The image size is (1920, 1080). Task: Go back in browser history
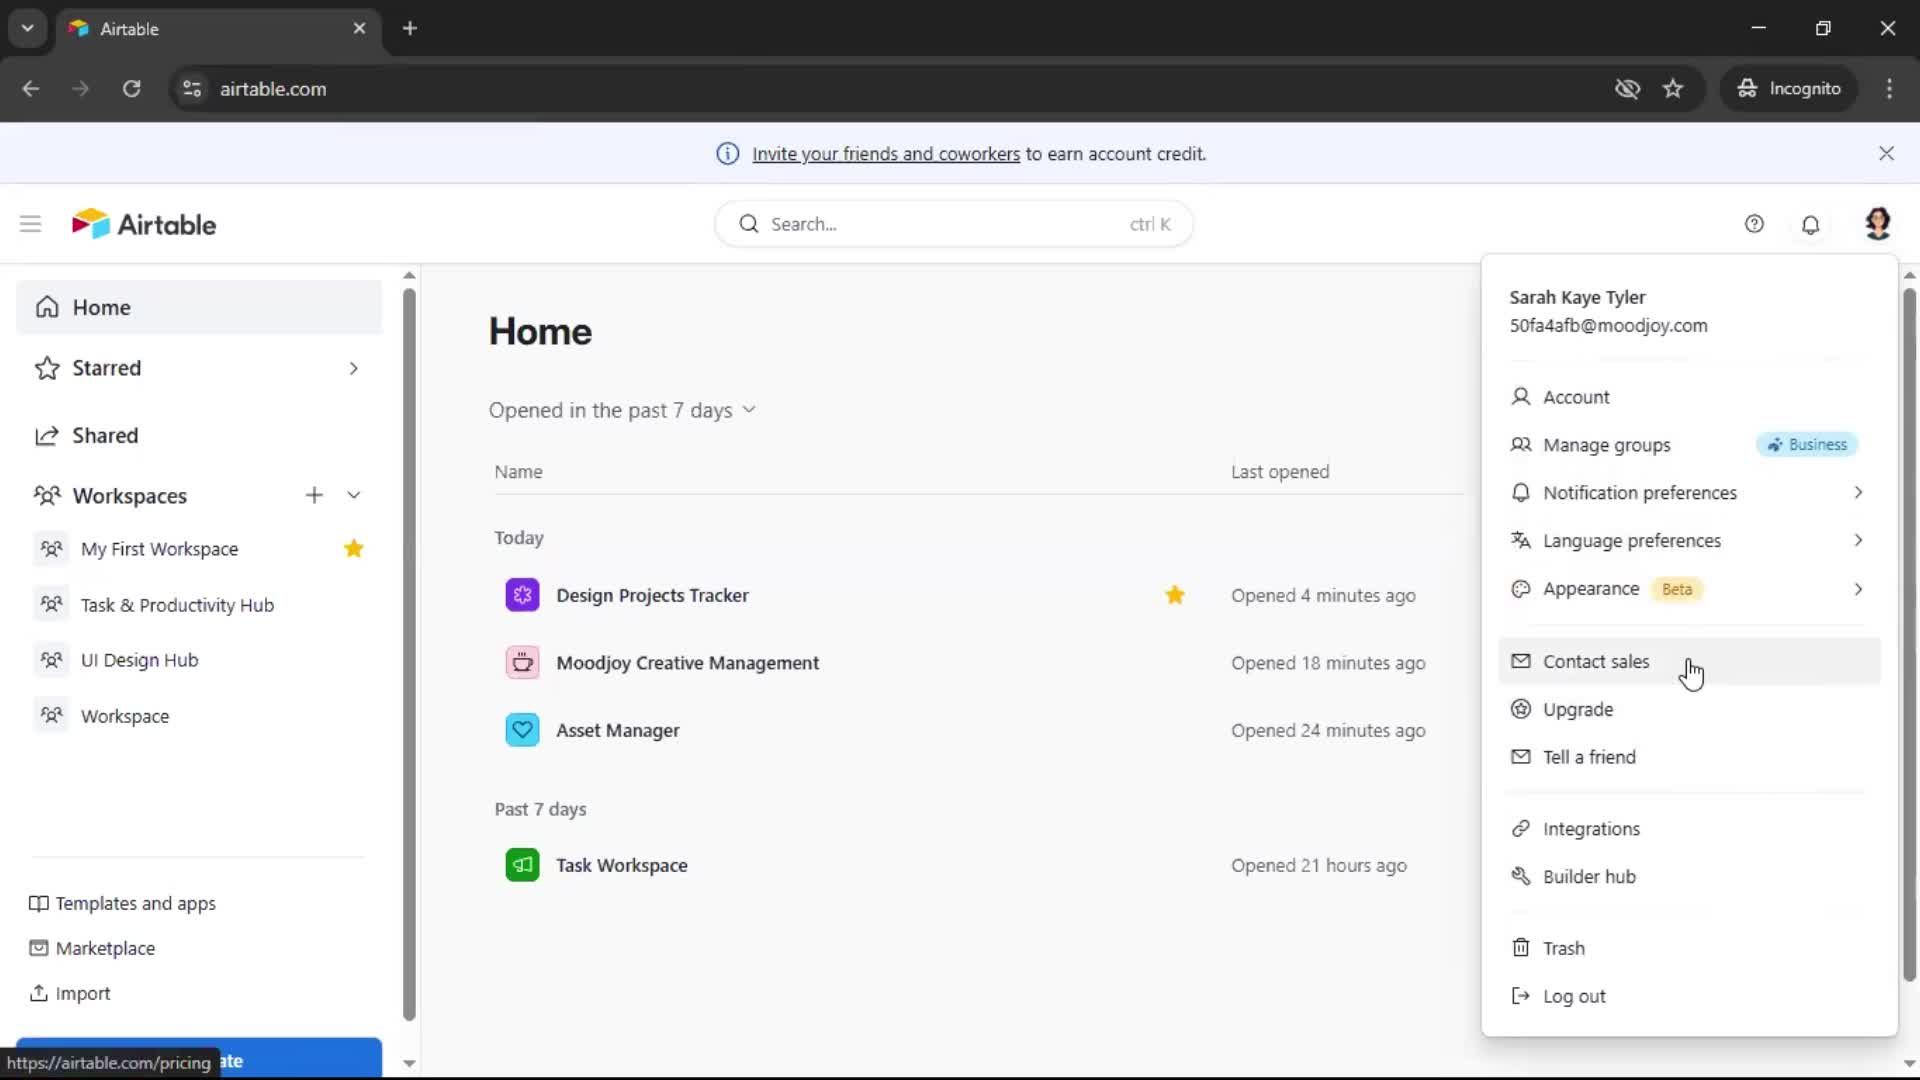30,89
